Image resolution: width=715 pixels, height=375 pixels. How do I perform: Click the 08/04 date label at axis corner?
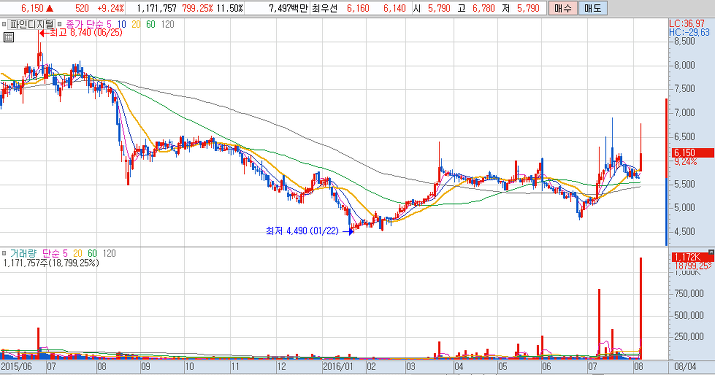tap(684, 367)
